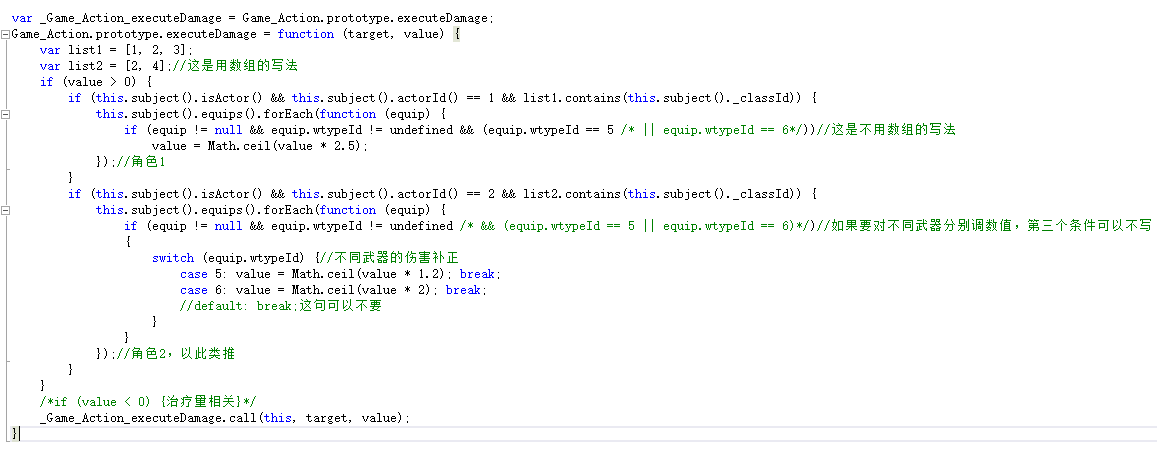This screenshot has width=1157, height=454.
Task: Click the 'if (value > 0) {' line
Action: click(x=96, y=82)
